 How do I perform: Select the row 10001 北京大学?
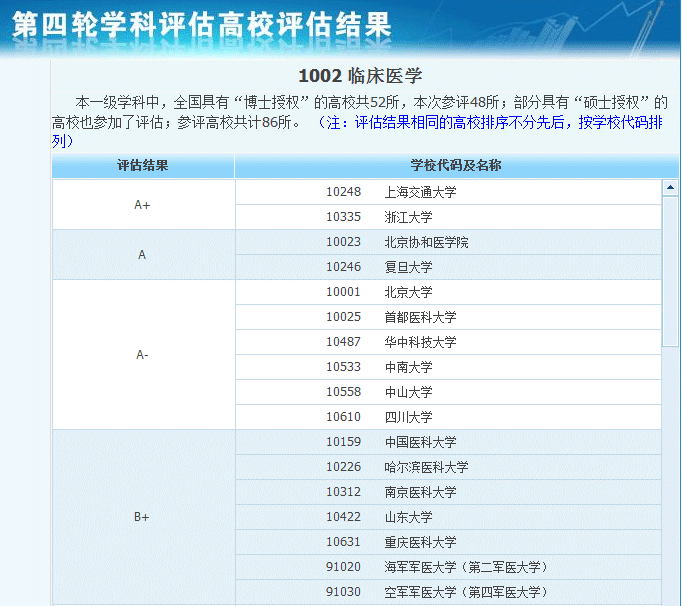pyautogui.click(x=448, y=292)
